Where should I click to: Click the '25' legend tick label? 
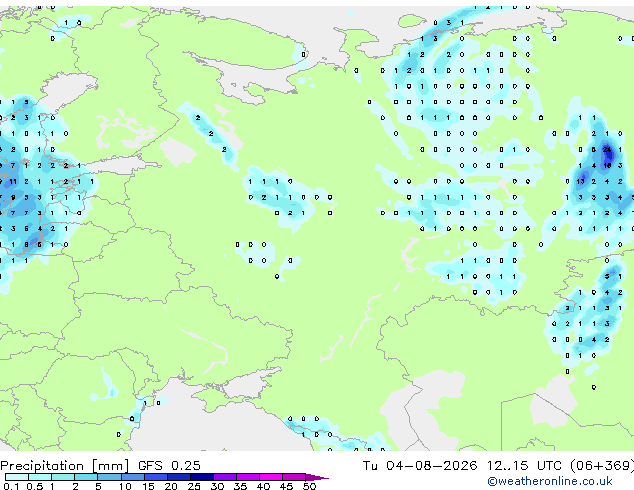pyautogui.click(x=194, y=486)
